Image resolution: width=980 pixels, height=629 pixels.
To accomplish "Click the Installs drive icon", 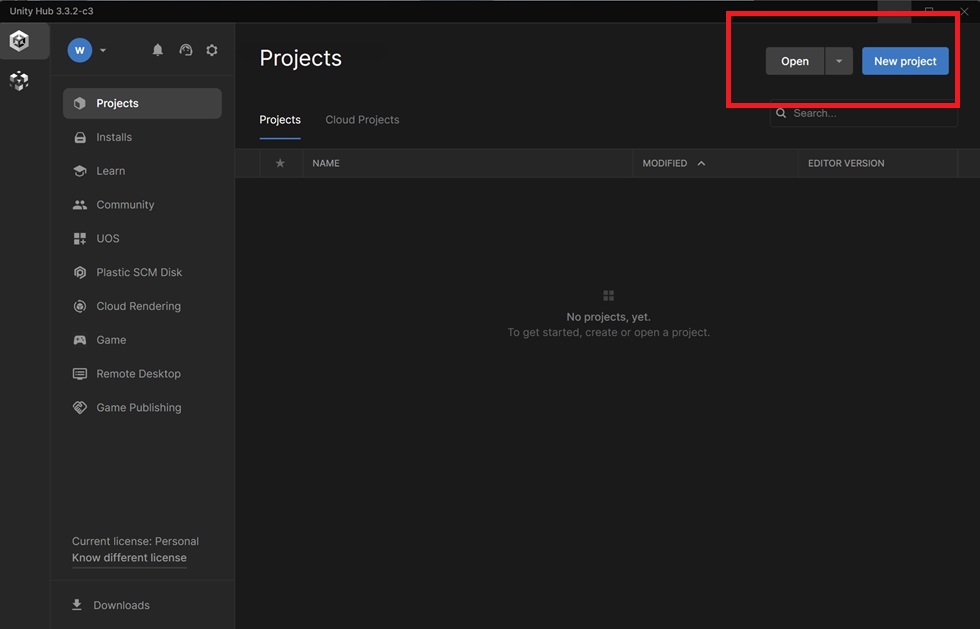I will tap(80, 138).
